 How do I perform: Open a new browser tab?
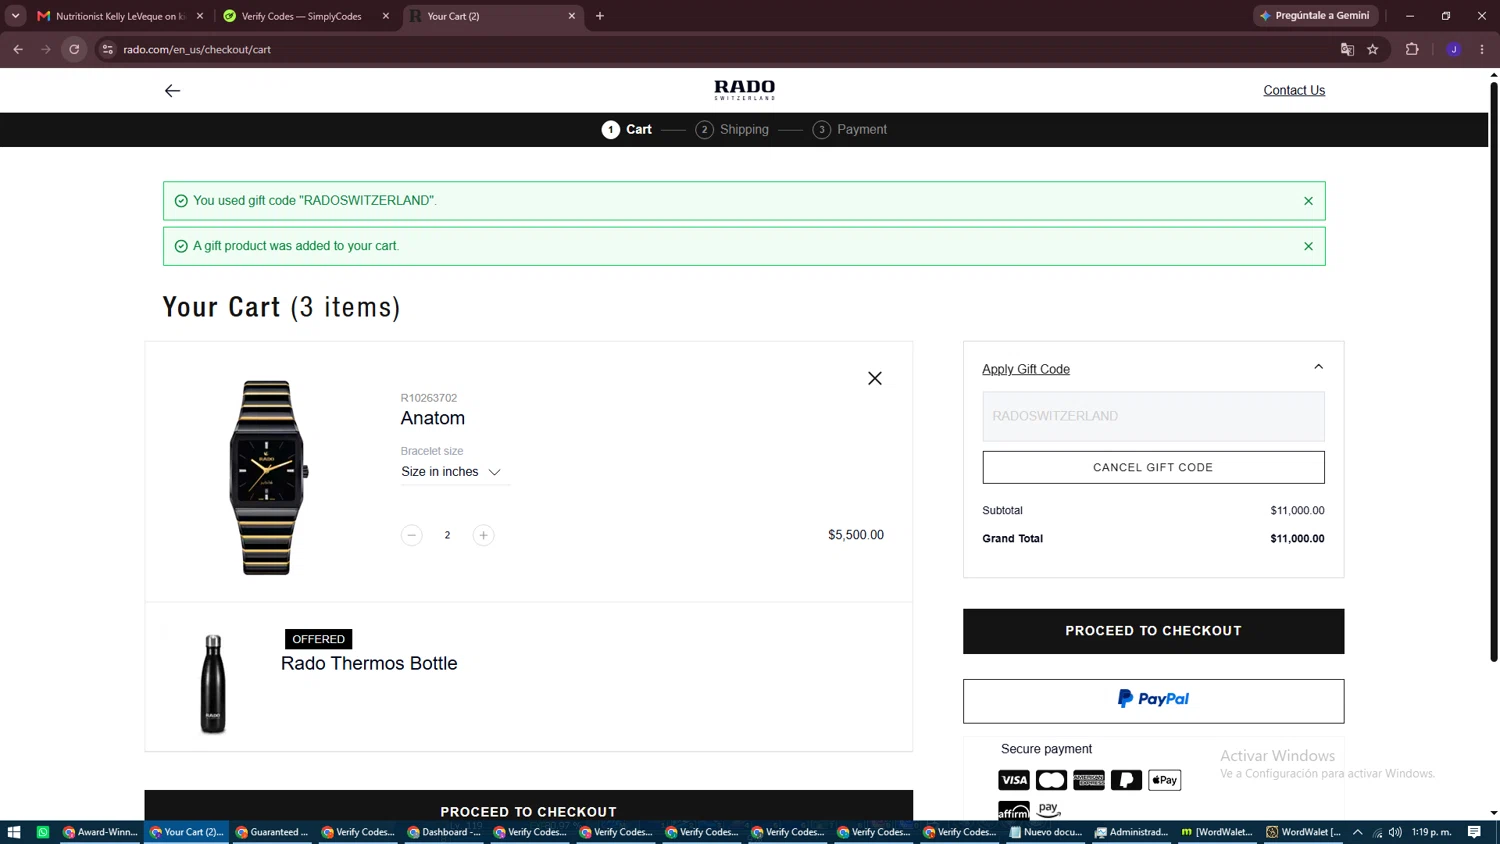tap(600, 16)
